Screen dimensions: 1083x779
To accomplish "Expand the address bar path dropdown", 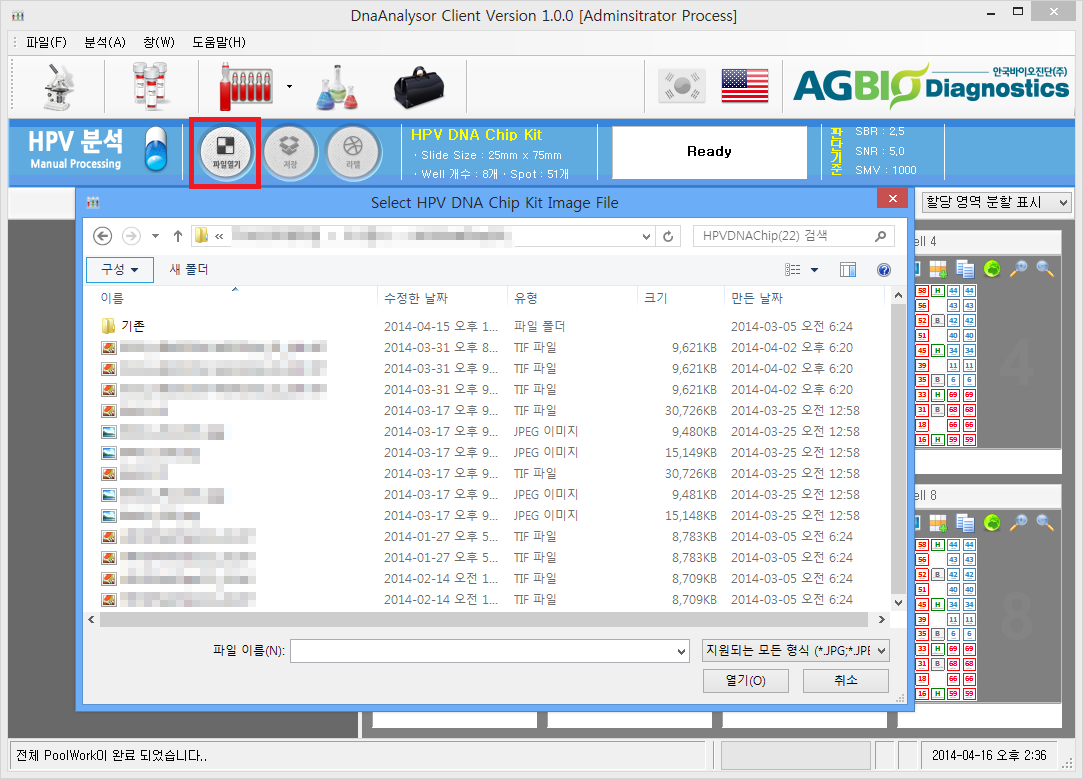I will point(646,236).
